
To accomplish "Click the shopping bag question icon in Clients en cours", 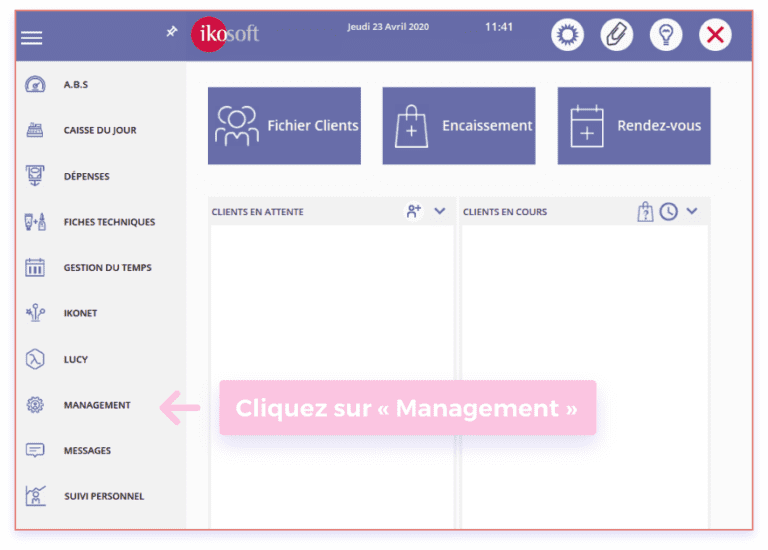I will [645, 212].
